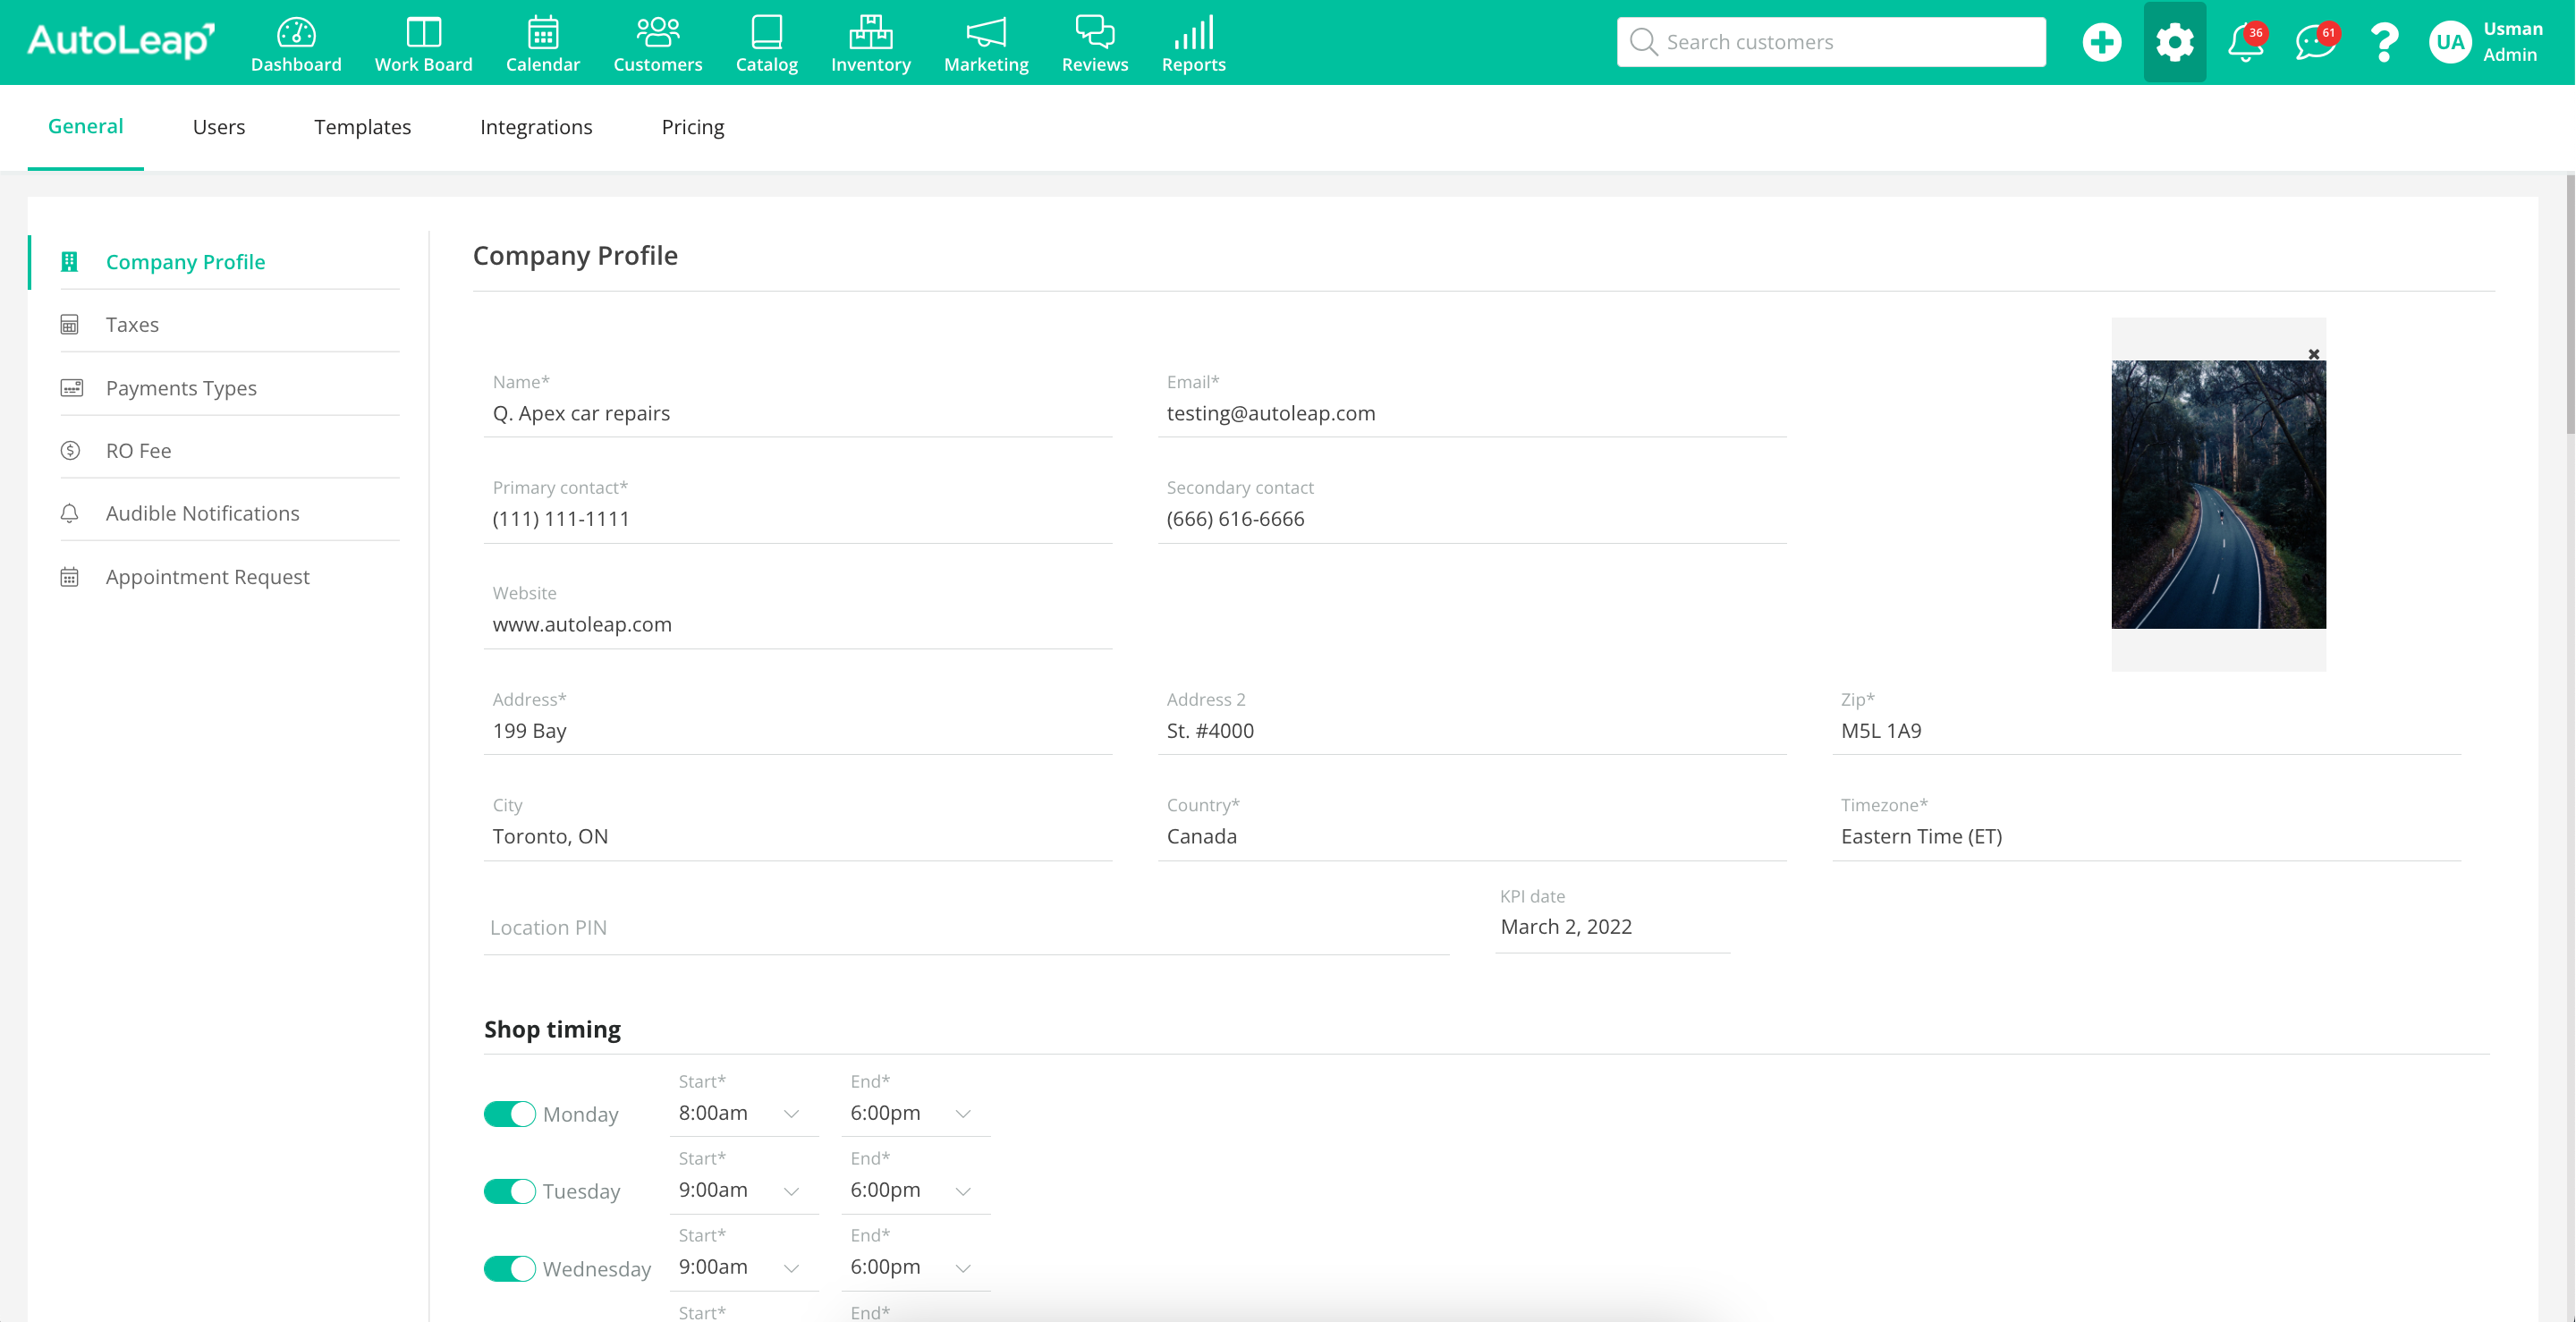Go to Taxes settings section
This screenshot has height=1322, width=2576.
[x=132, y=324]
